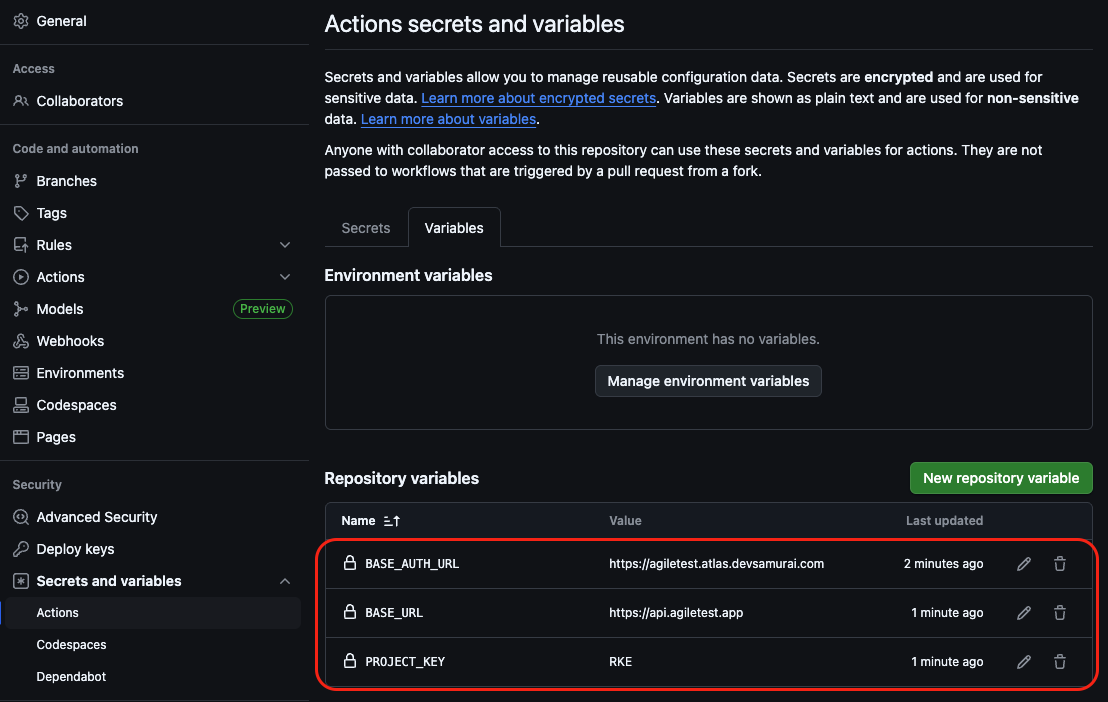Delete the BASE_URL variable with trash icon
This screenshot has height=702, width=1108.
tap(1060, 613)
